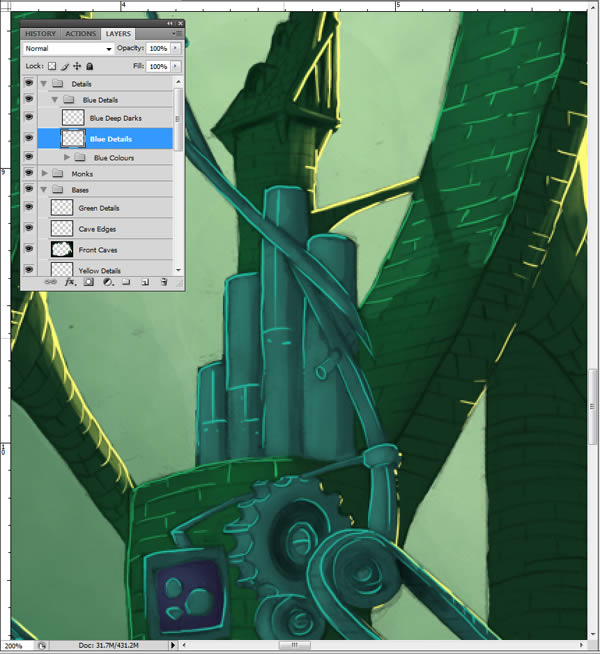Open status bar info menu arrow
The image size is (600, 654).
[x=173, y=646]
